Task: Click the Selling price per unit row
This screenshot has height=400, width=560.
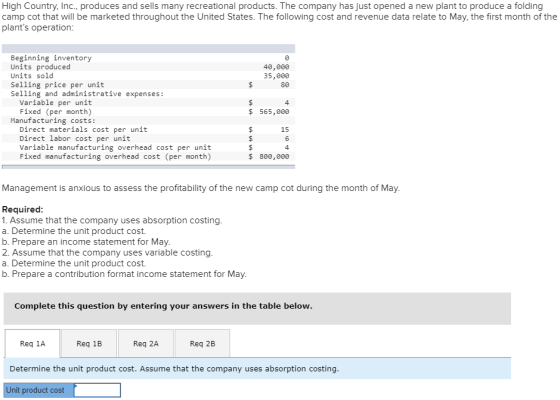Action: (149, 85)
